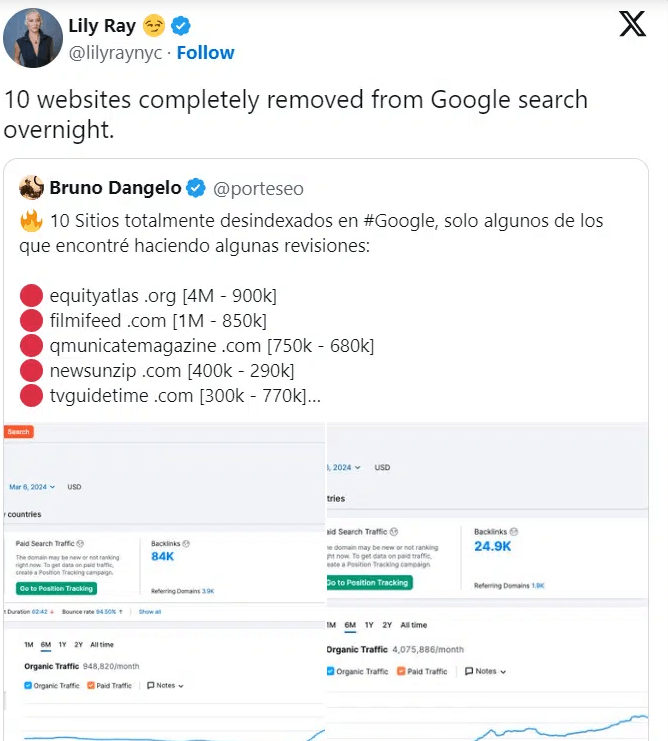Image resolution: width=668 pixels, height=741 pixels.
Task: Toggle Paid Traffic checkbox in right chart
Action: click(400, 671)
